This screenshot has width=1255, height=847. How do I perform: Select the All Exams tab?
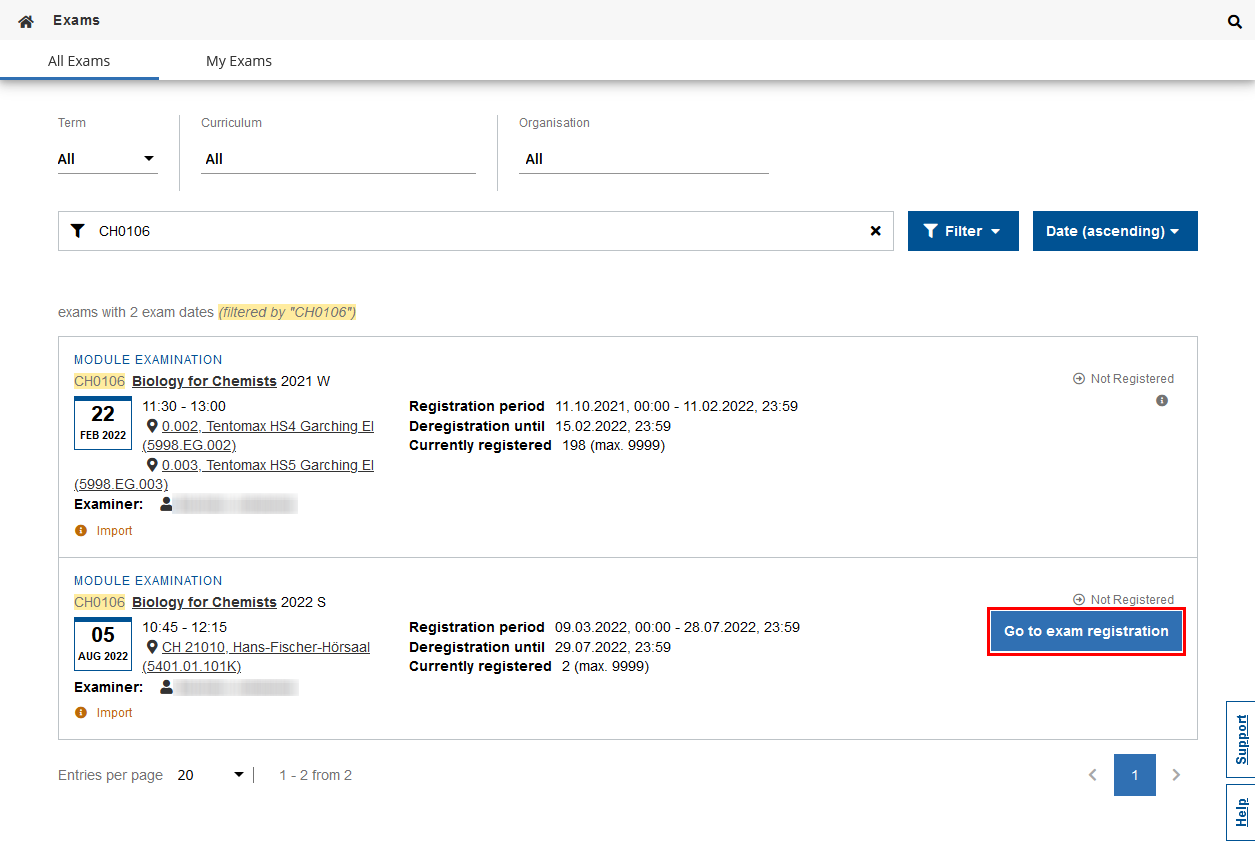tap(79, 61)
